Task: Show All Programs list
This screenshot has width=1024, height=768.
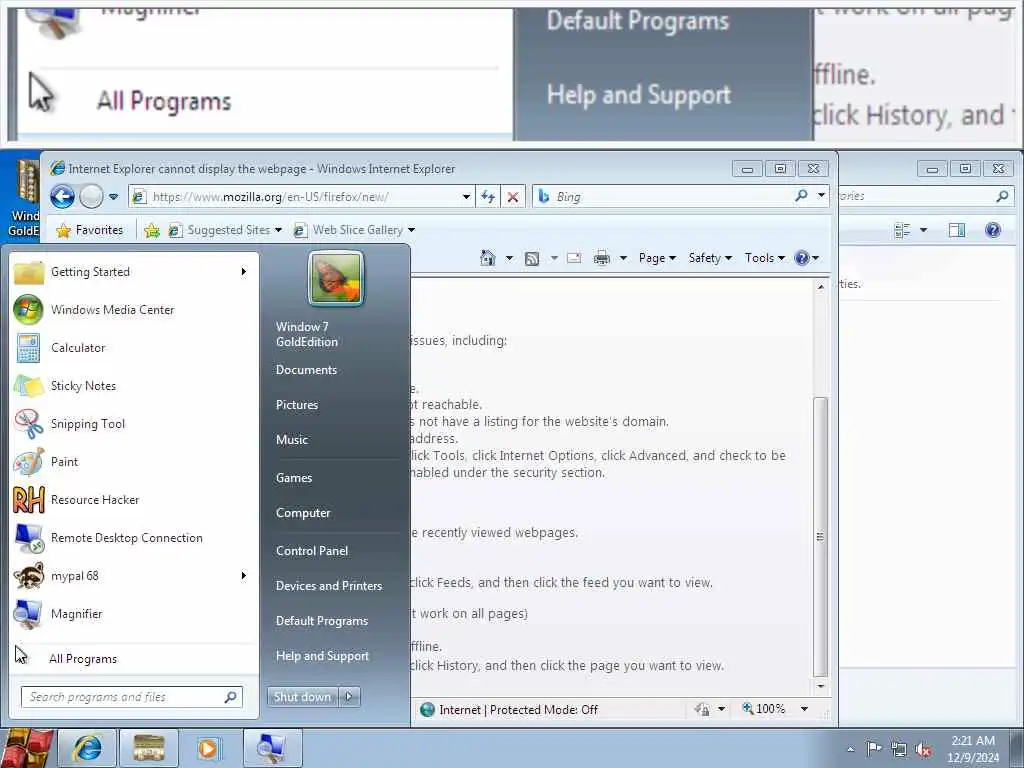Action: point(134,658)
